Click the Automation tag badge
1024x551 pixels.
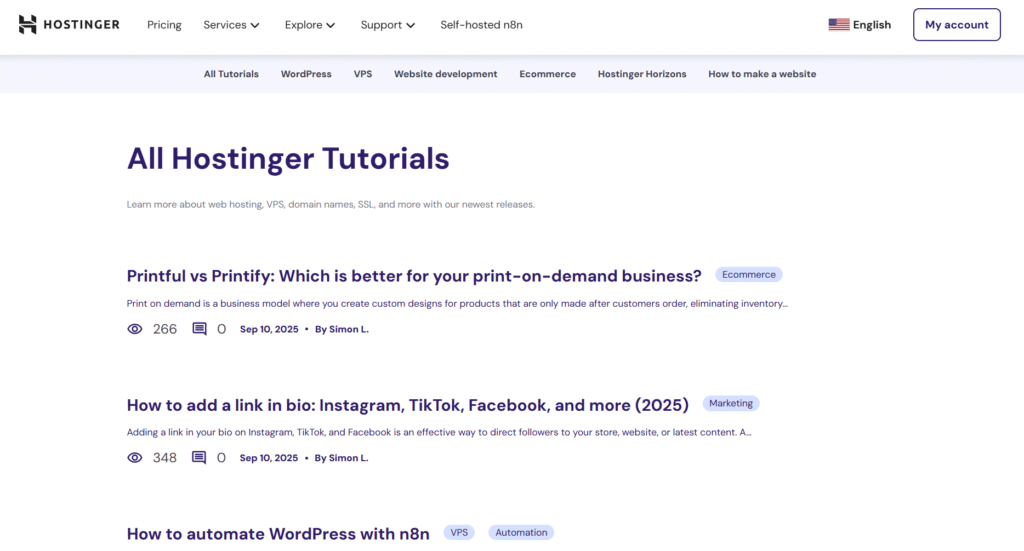(521, 533)
